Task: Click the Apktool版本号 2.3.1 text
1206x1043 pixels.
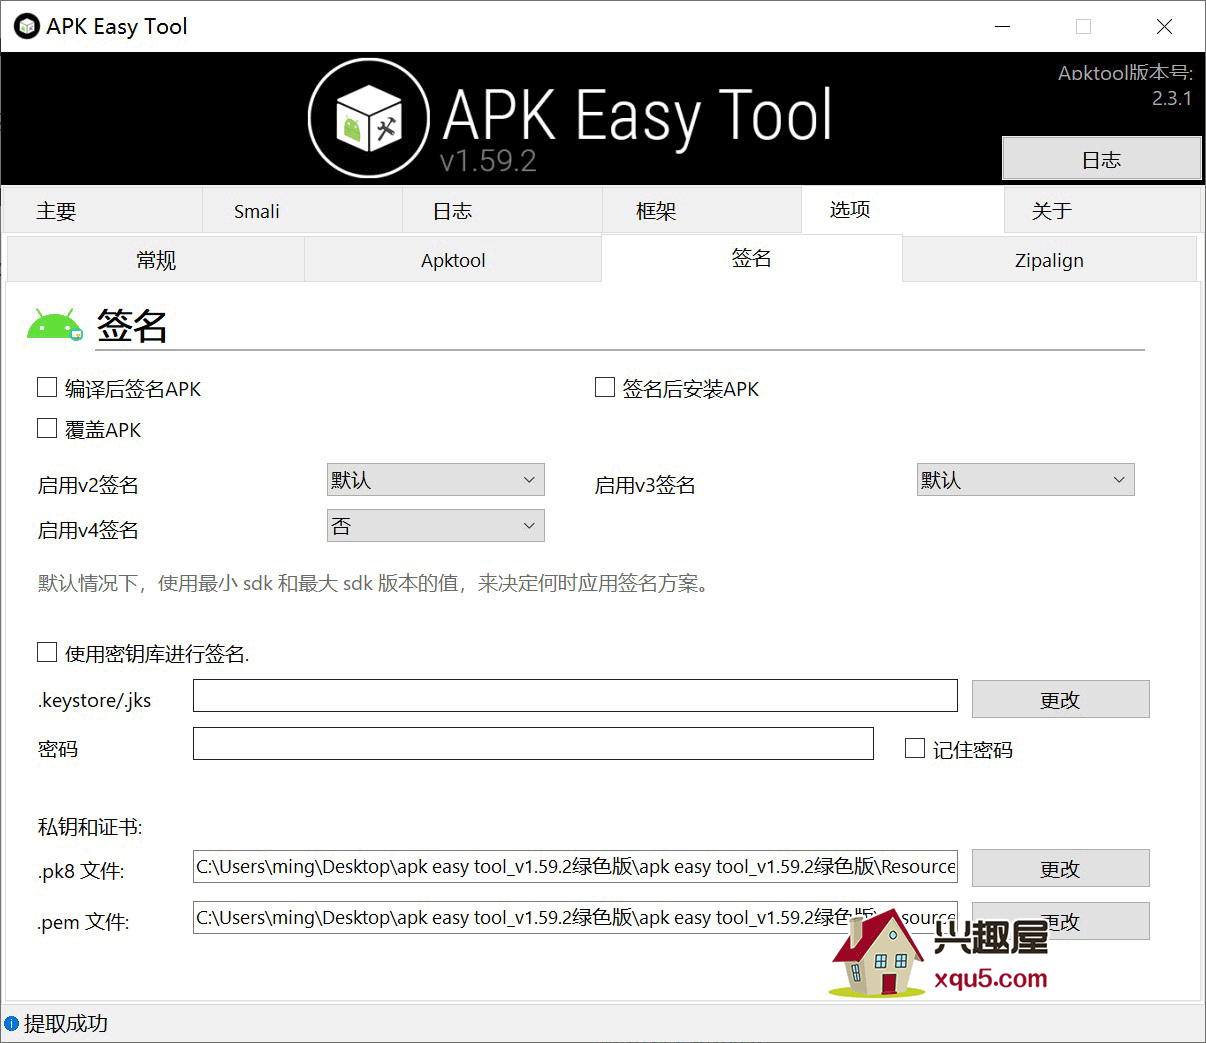Action: coord(1125,85)
